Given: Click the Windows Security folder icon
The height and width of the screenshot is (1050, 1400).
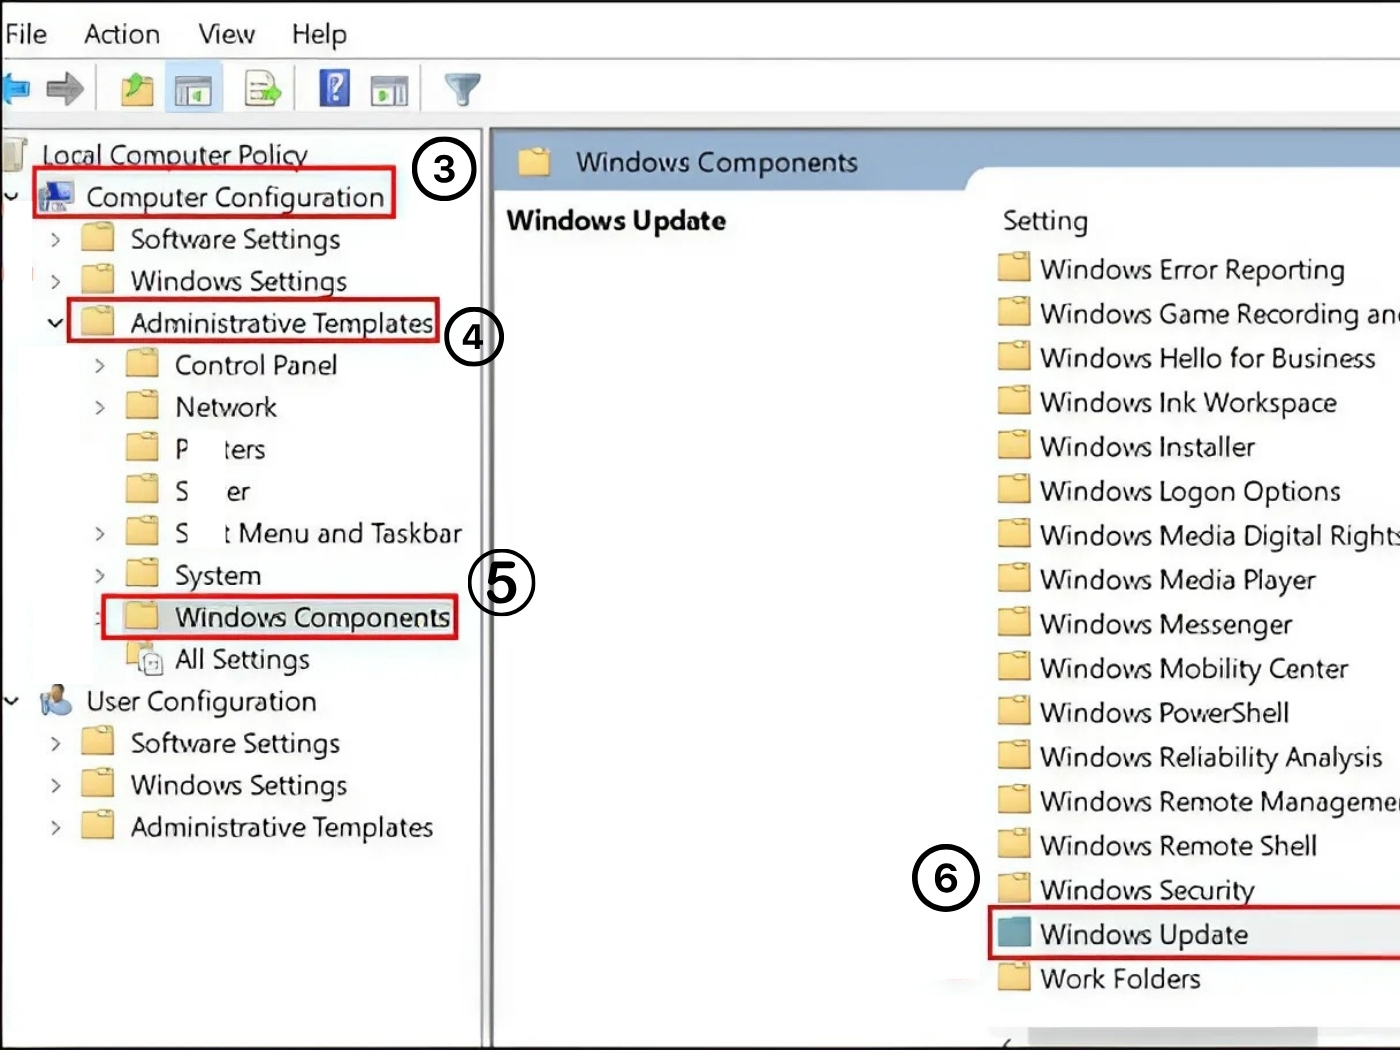Looking at the screenshot, I should [x=1014, y=888].
